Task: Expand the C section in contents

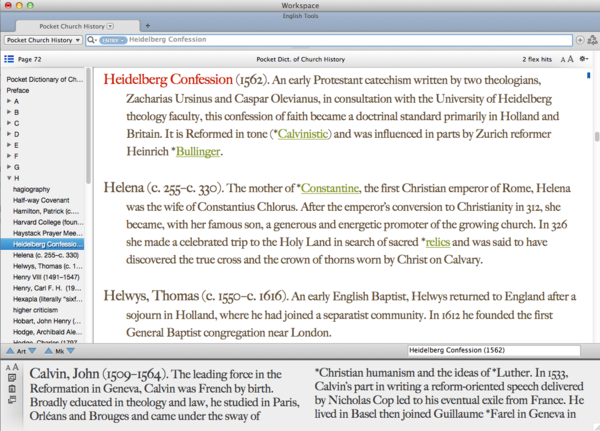Action: (x=9, y=123)
